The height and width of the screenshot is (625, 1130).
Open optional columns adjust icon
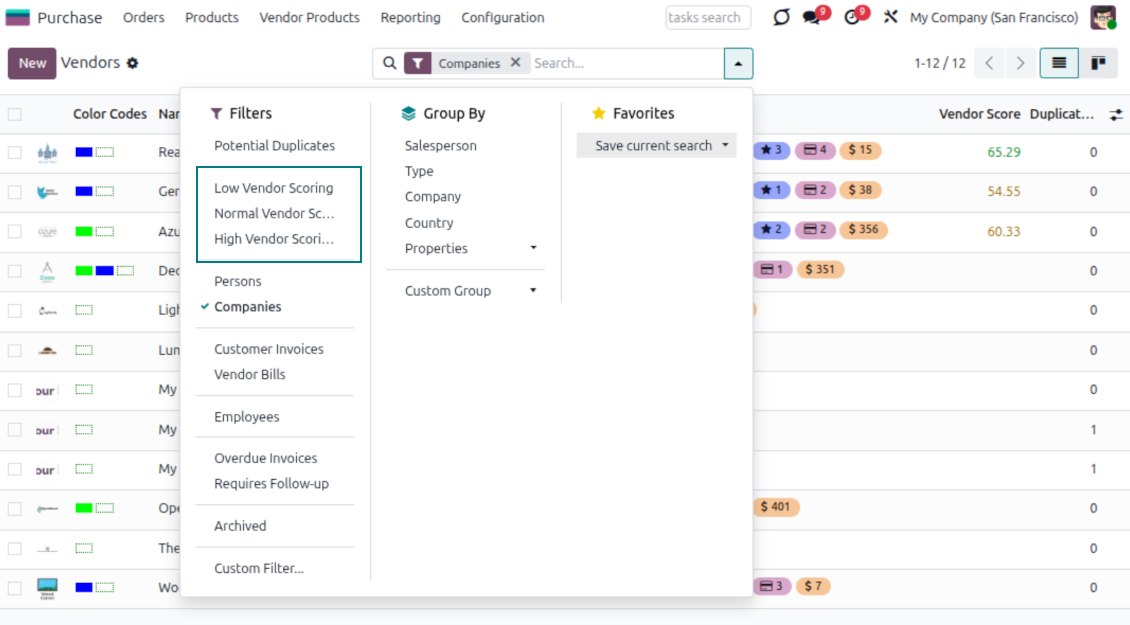click(x=1116, y=115)
